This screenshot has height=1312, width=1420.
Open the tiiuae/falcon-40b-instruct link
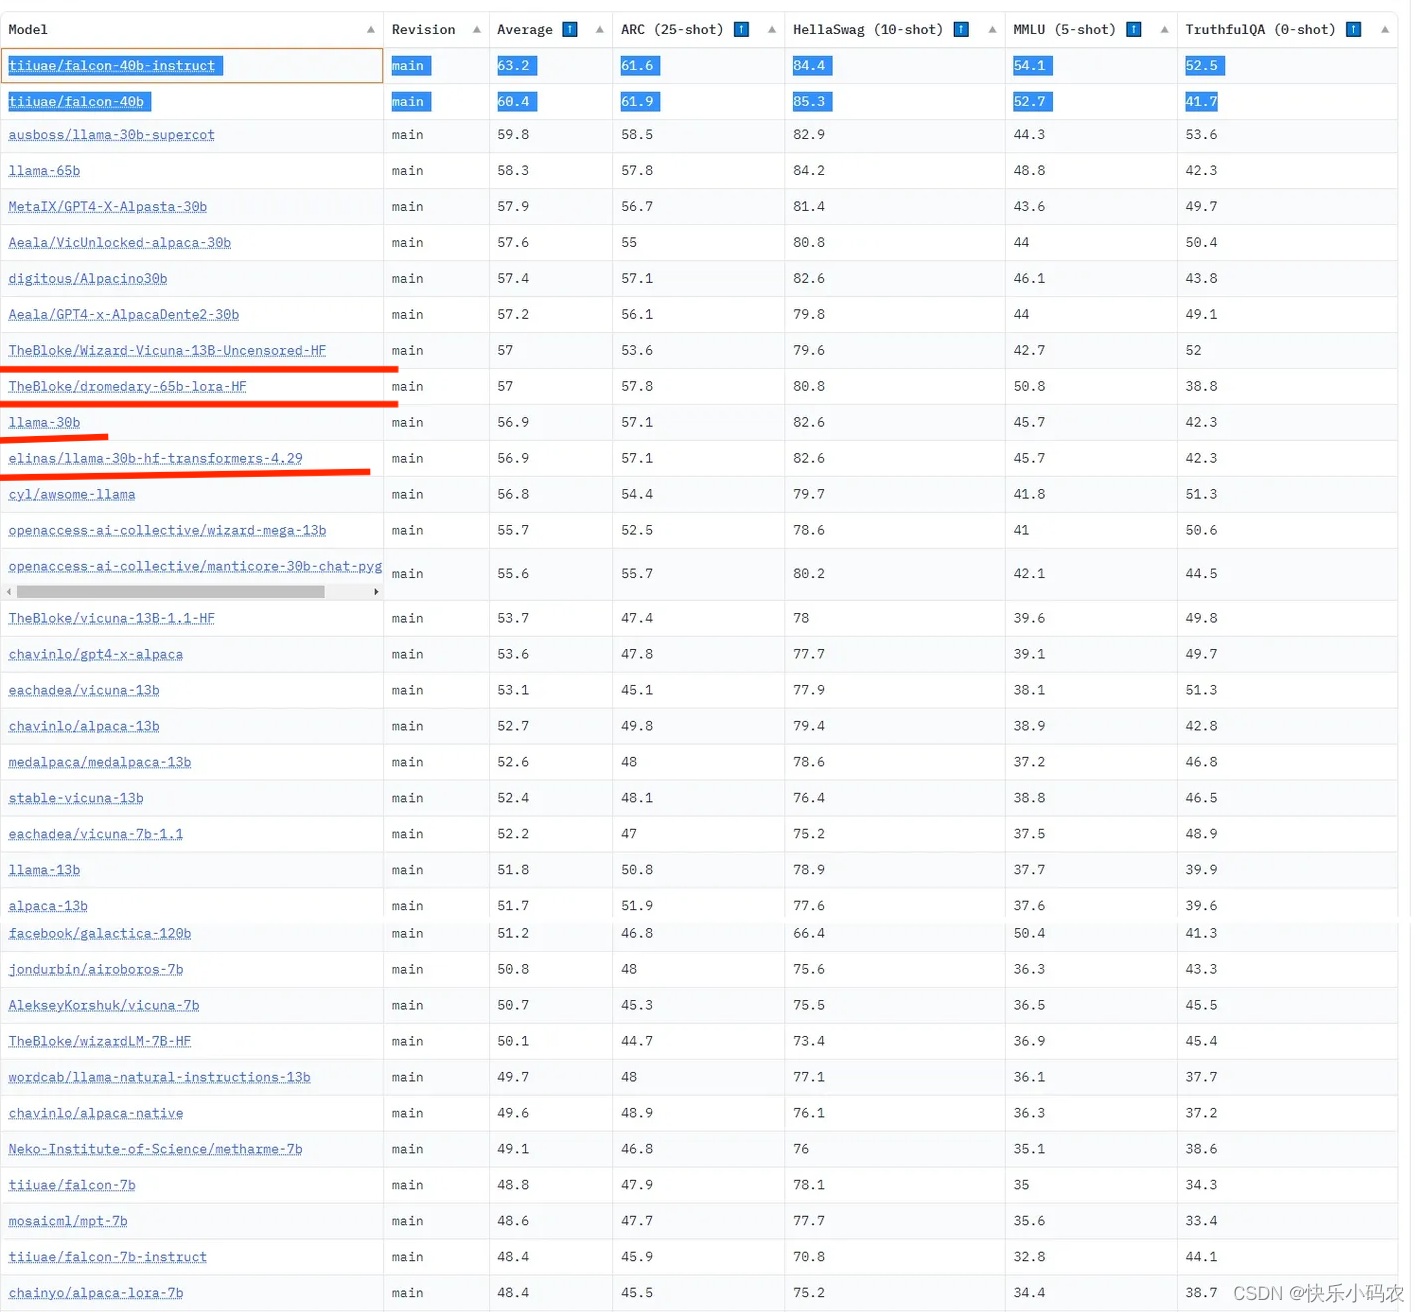(x=112, y=66)
